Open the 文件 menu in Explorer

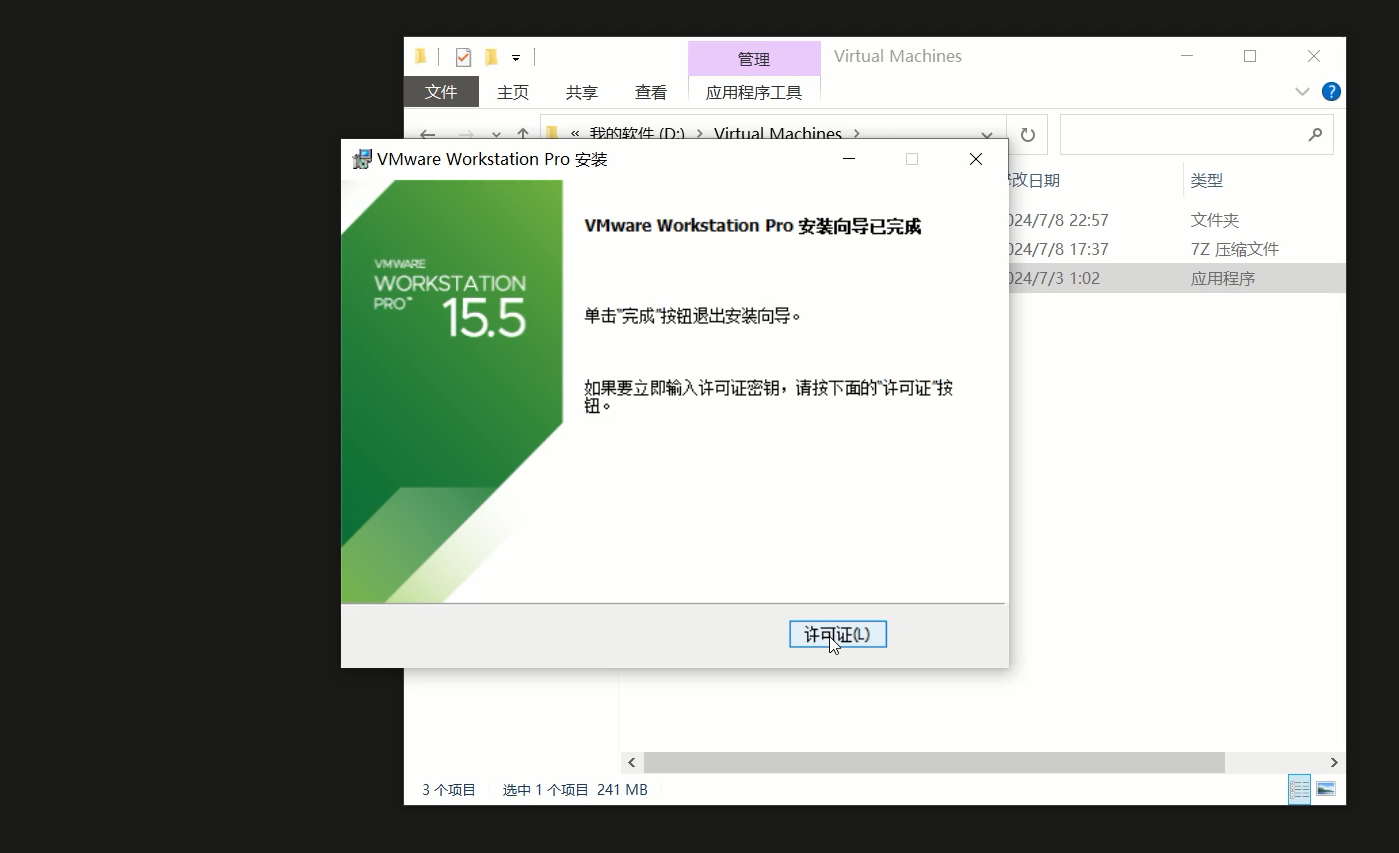tap(441, 92)
